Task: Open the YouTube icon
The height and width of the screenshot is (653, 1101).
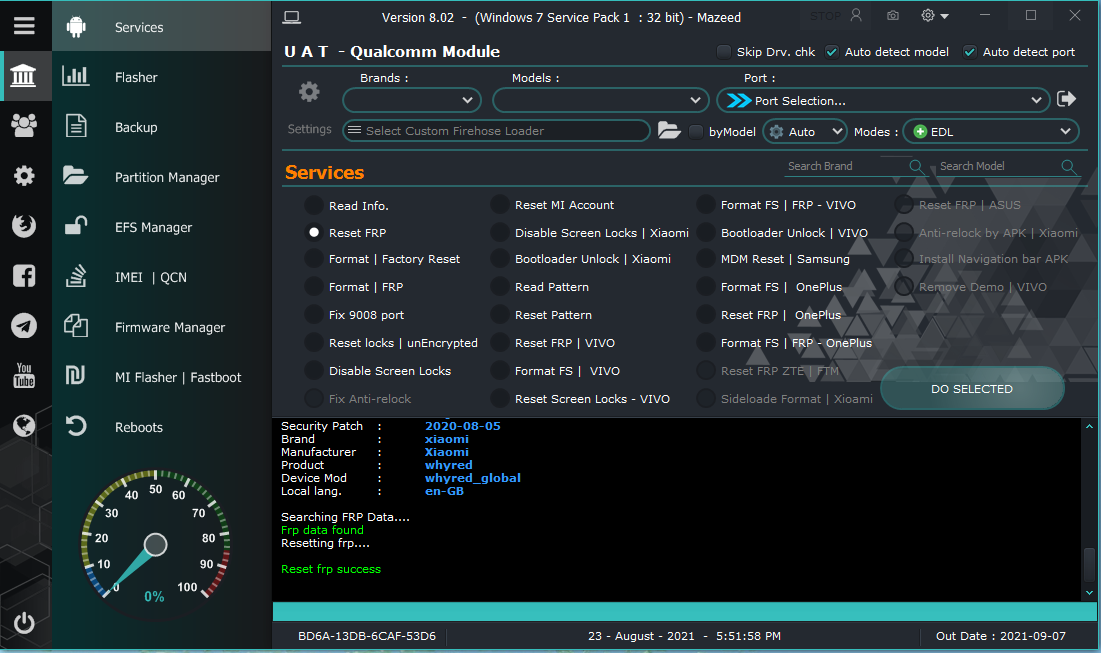Action: click(24, 376)
